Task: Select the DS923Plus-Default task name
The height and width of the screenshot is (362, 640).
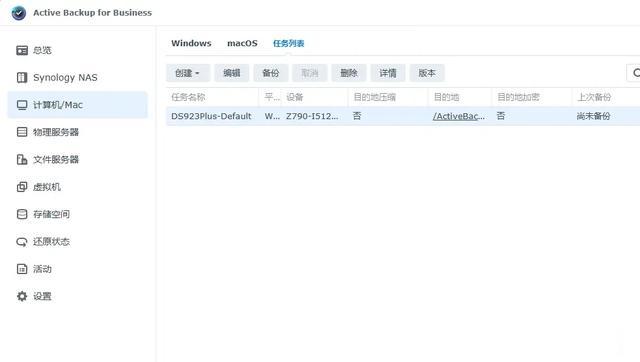Action: pyautogui.click(x=211, y=116)
